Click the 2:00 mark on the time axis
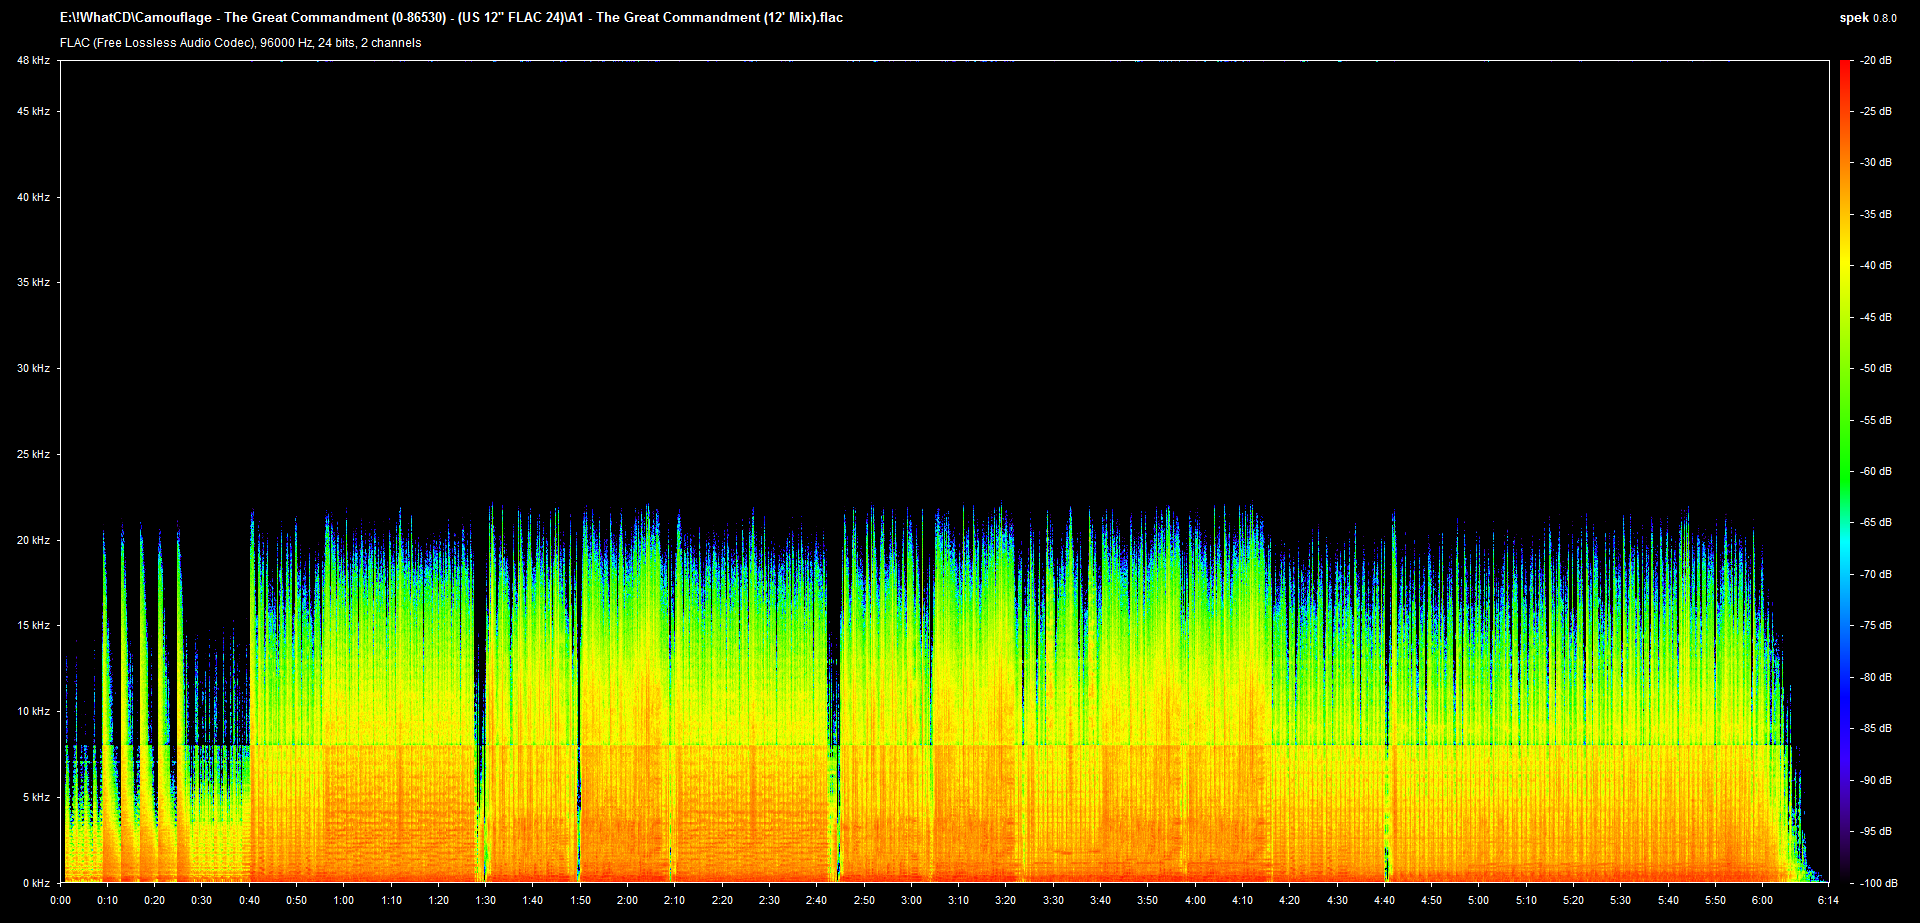 (x=627, y=900)
